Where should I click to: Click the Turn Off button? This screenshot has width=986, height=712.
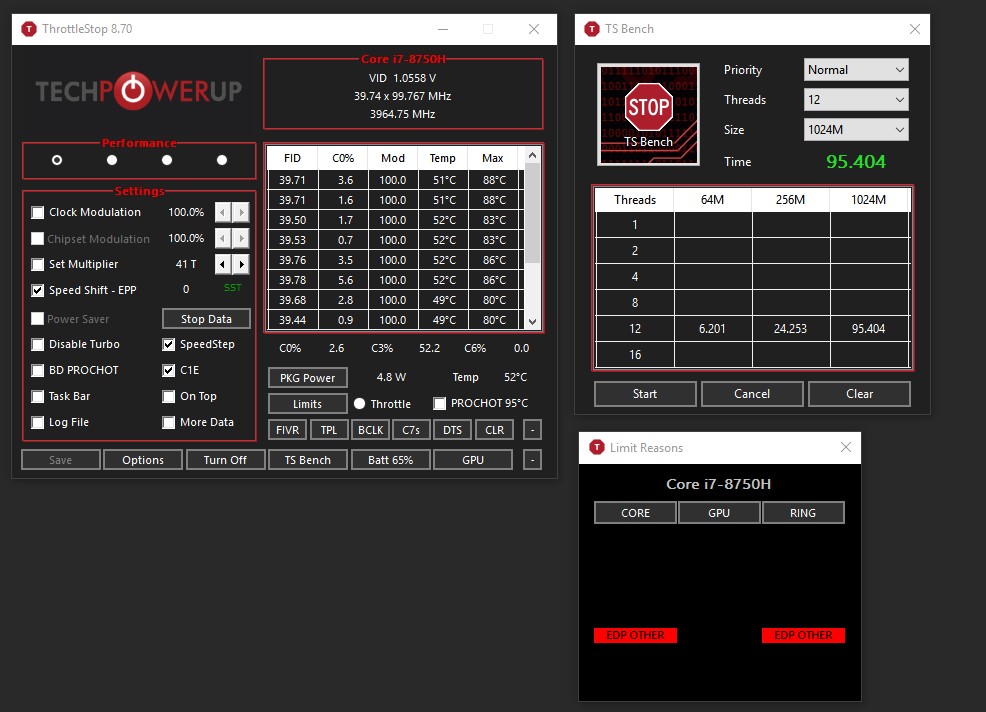[x=225, y=460]
